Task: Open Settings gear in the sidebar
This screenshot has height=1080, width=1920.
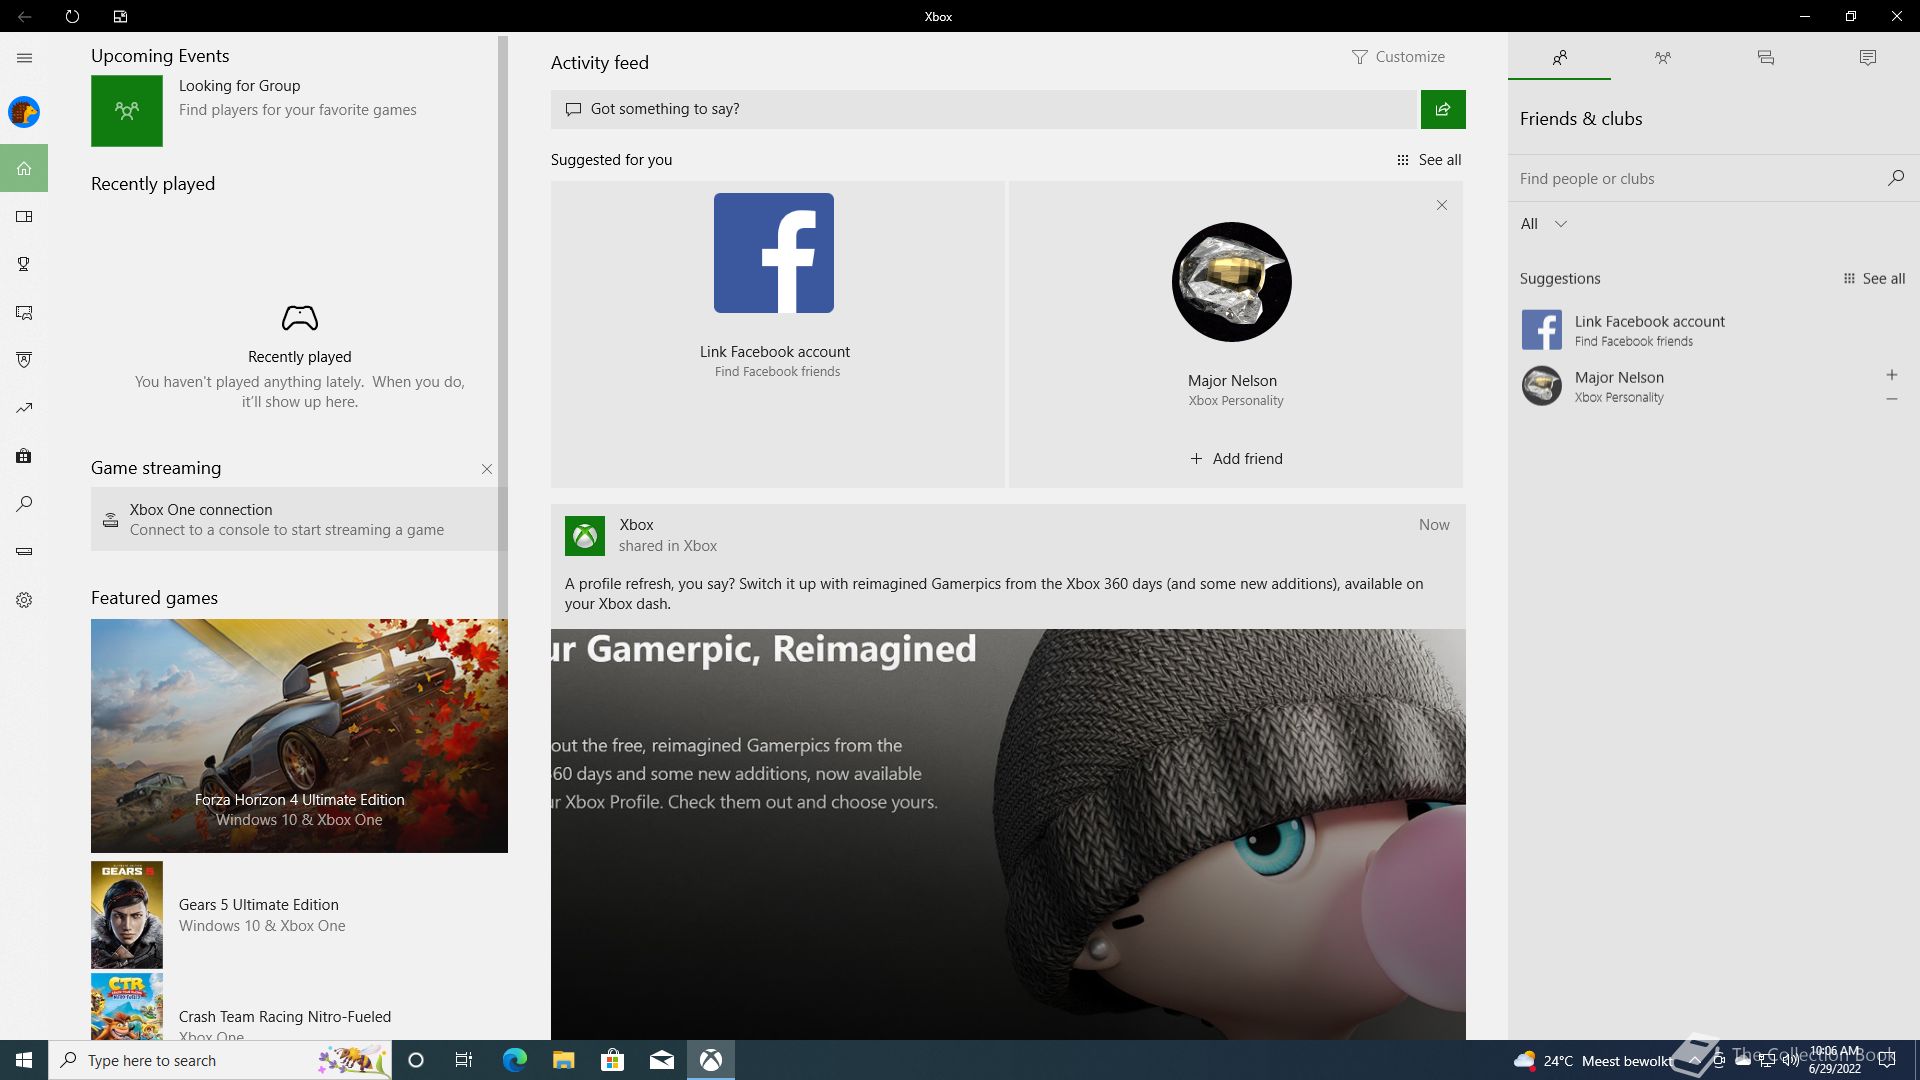Action: pyautogui.click(x=24, y=600)
